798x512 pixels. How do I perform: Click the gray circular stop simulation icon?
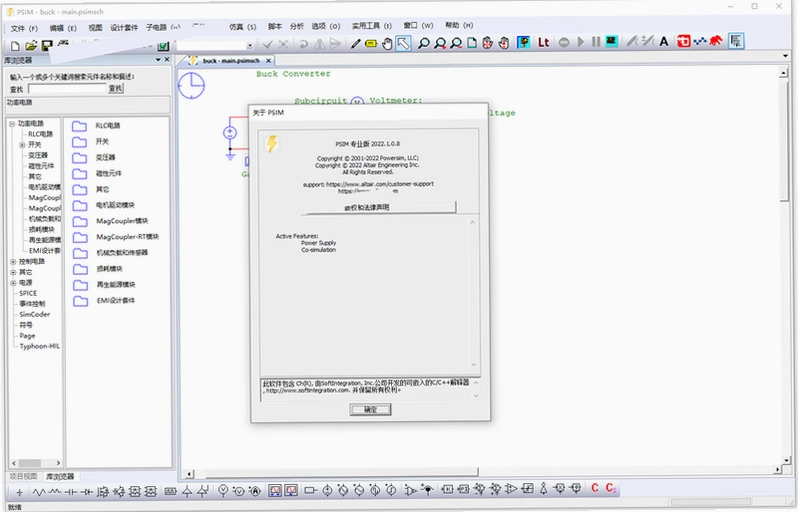click(x=564, y=42)
